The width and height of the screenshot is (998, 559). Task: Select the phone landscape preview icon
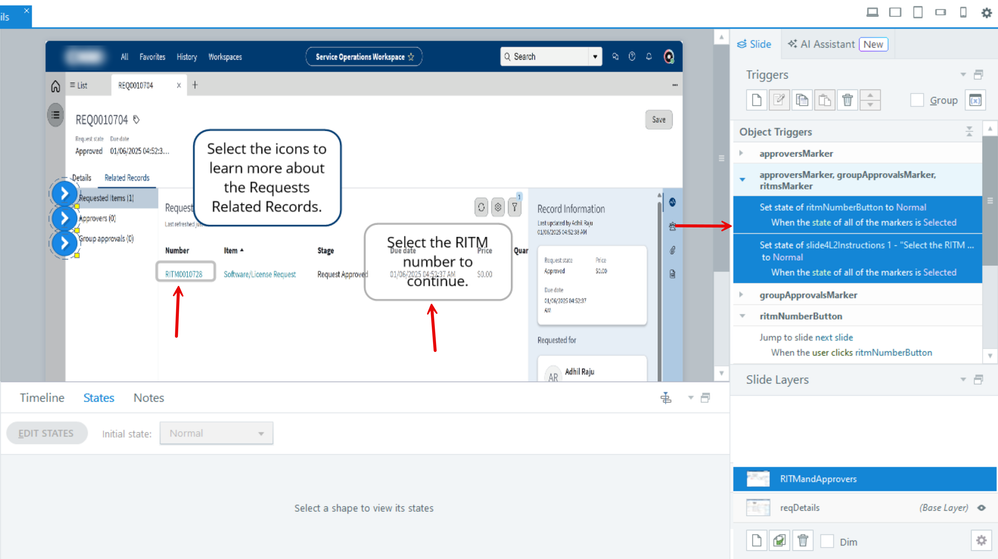(940, 12)
